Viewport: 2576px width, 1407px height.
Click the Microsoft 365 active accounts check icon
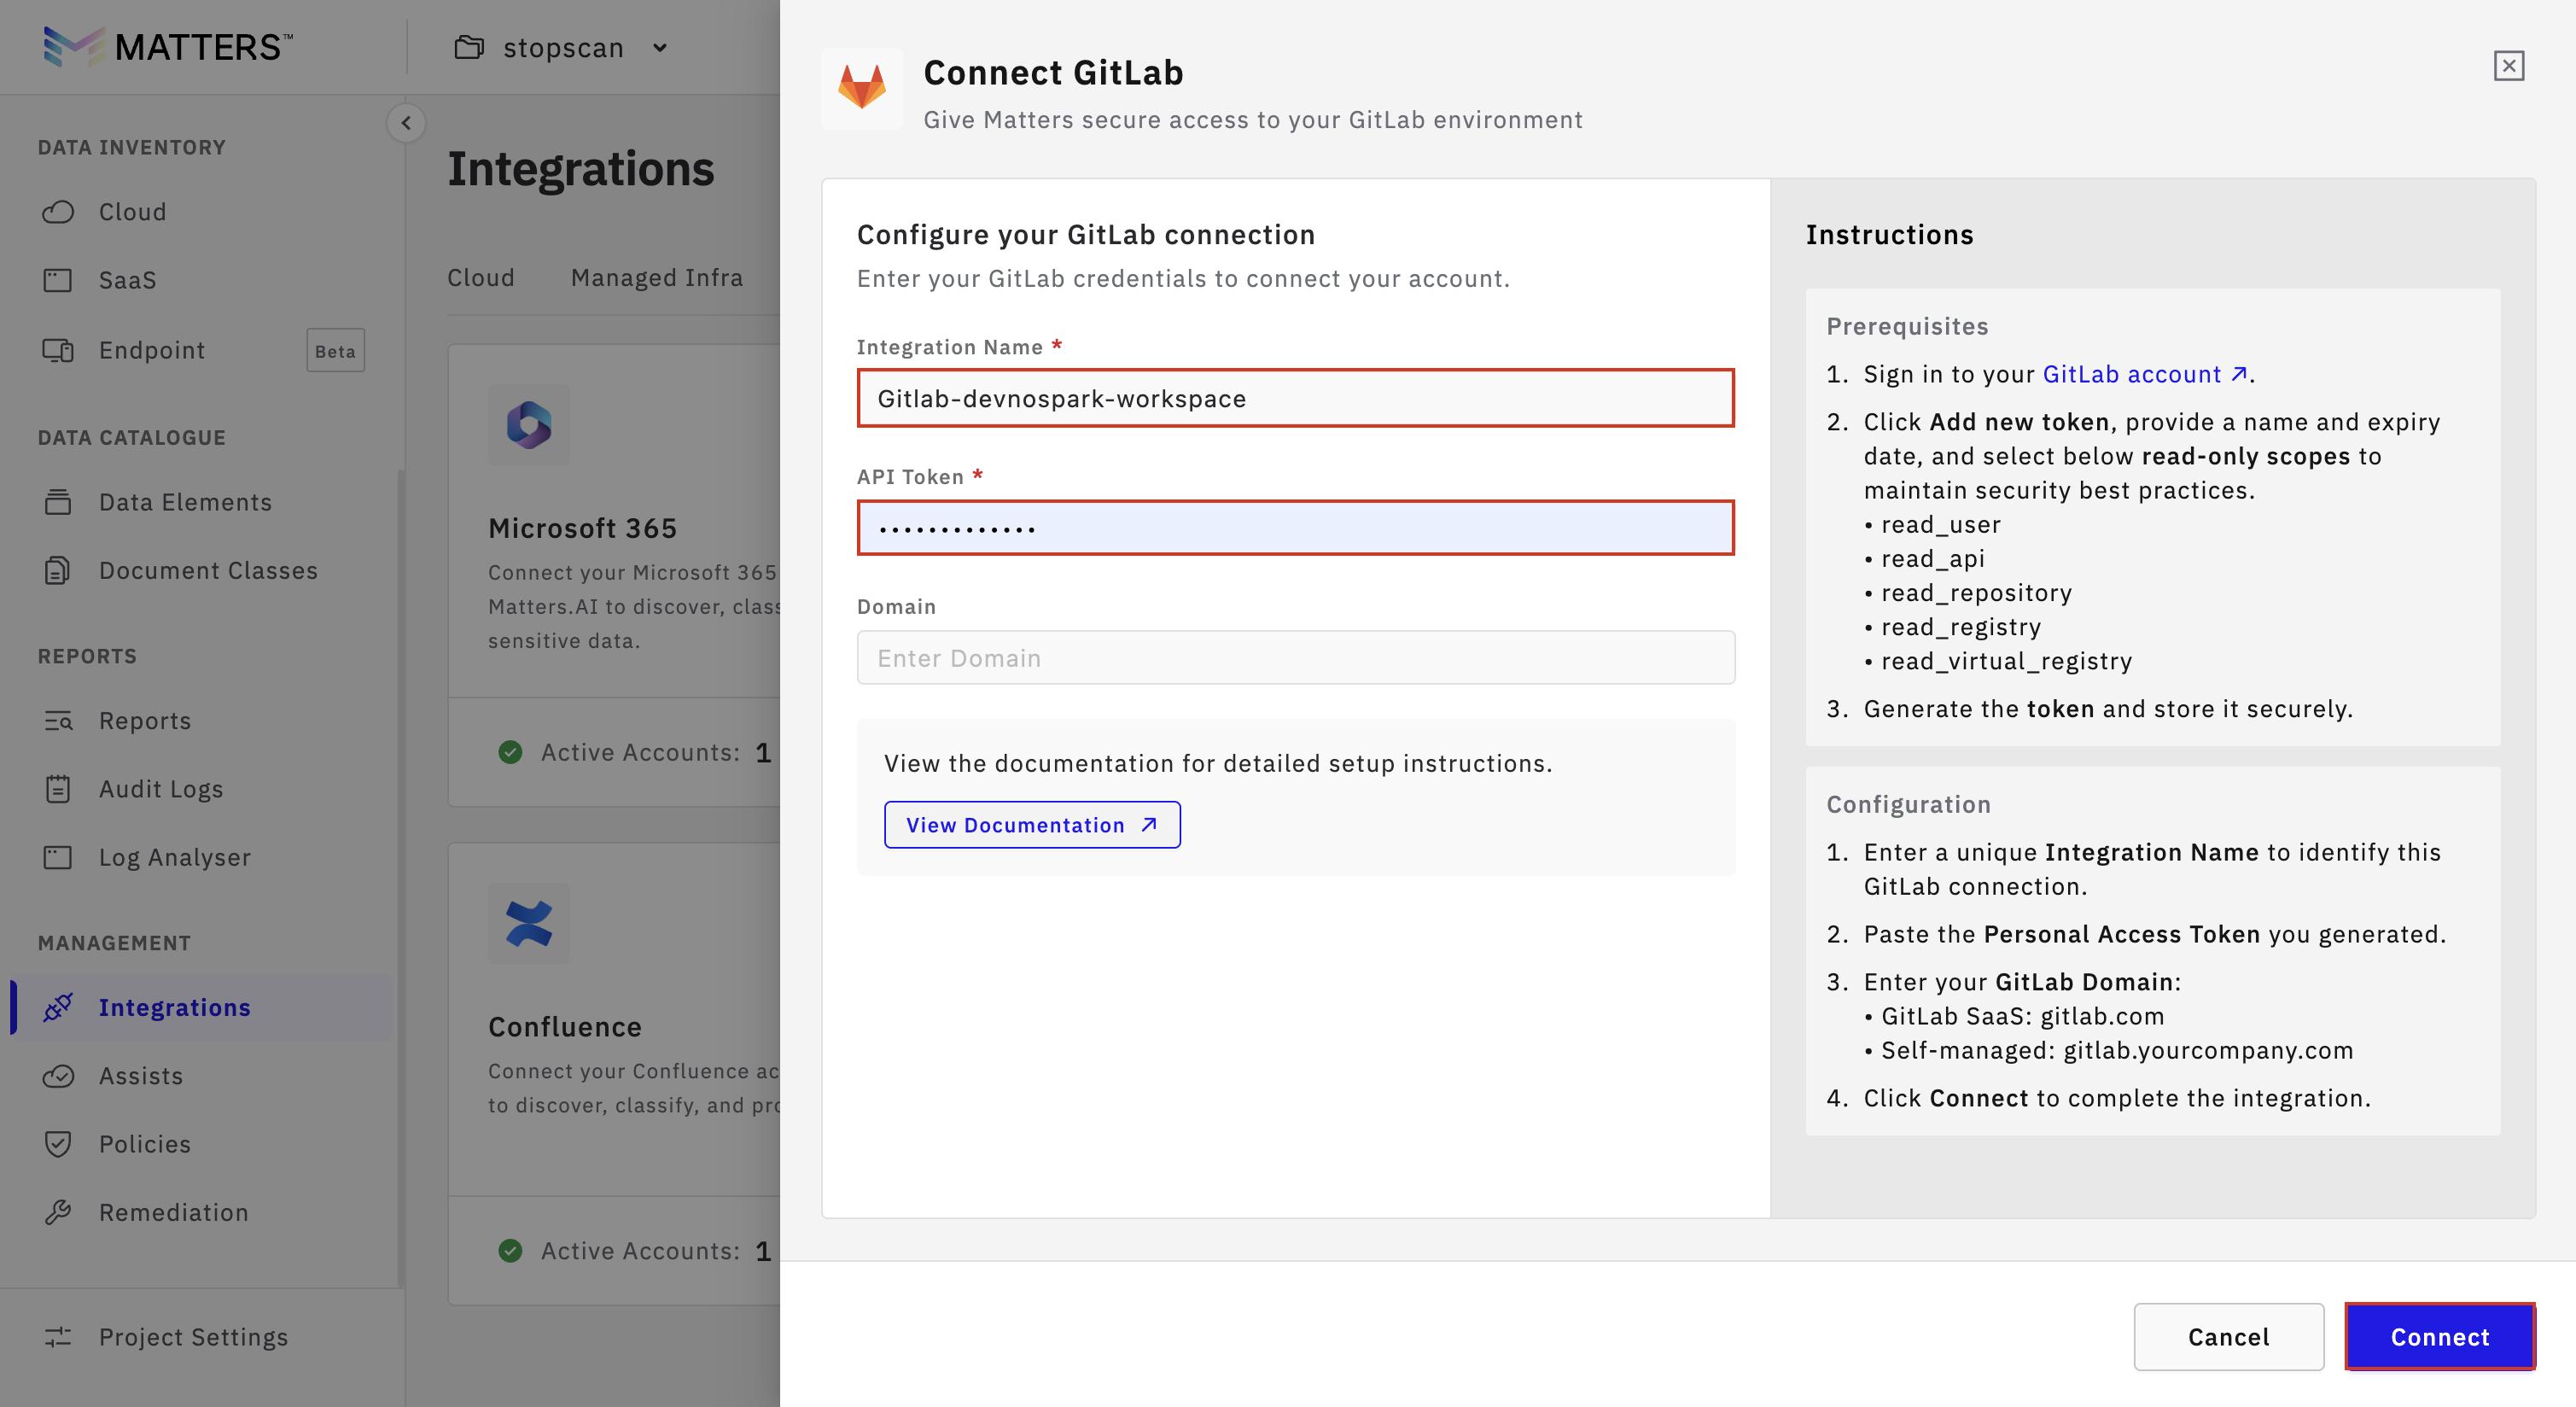[510, 752]
